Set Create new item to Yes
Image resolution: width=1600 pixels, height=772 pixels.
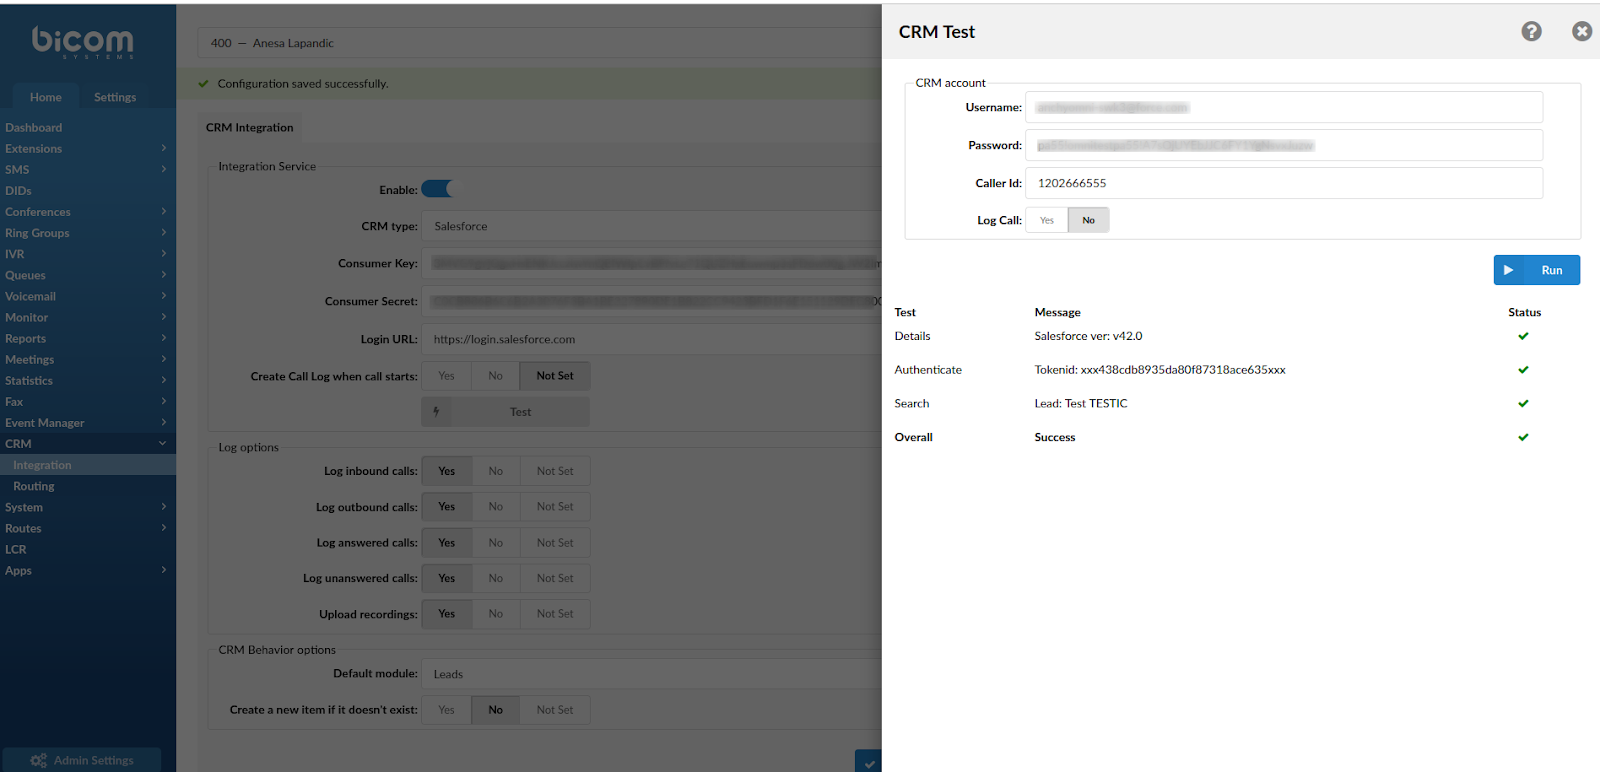pos(446,710)
